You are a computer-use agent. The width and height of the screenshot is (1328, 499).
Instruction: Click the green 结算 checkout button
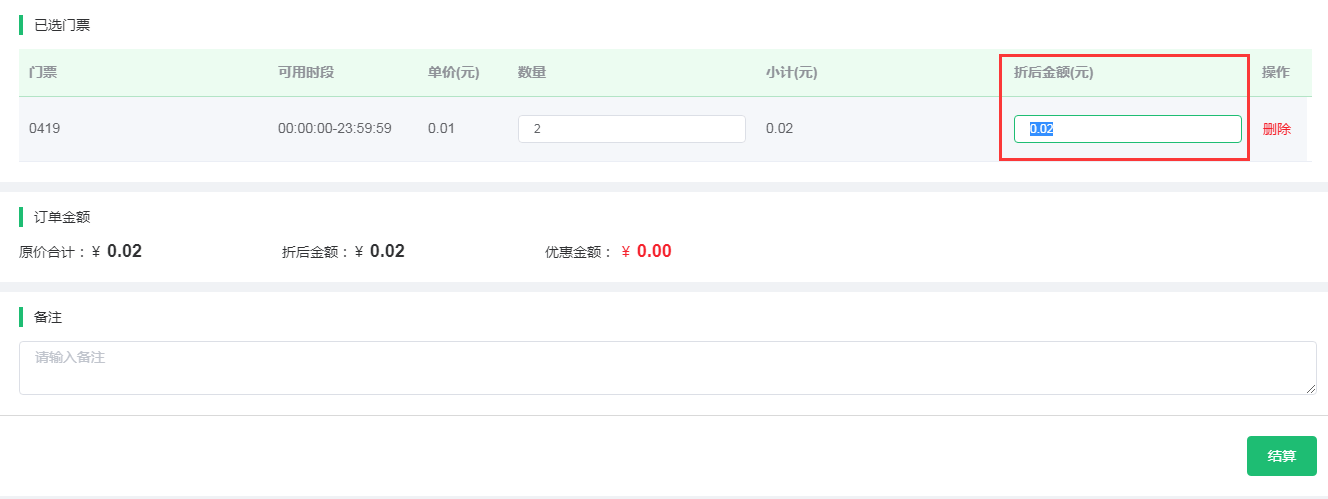coord(1281,456)
